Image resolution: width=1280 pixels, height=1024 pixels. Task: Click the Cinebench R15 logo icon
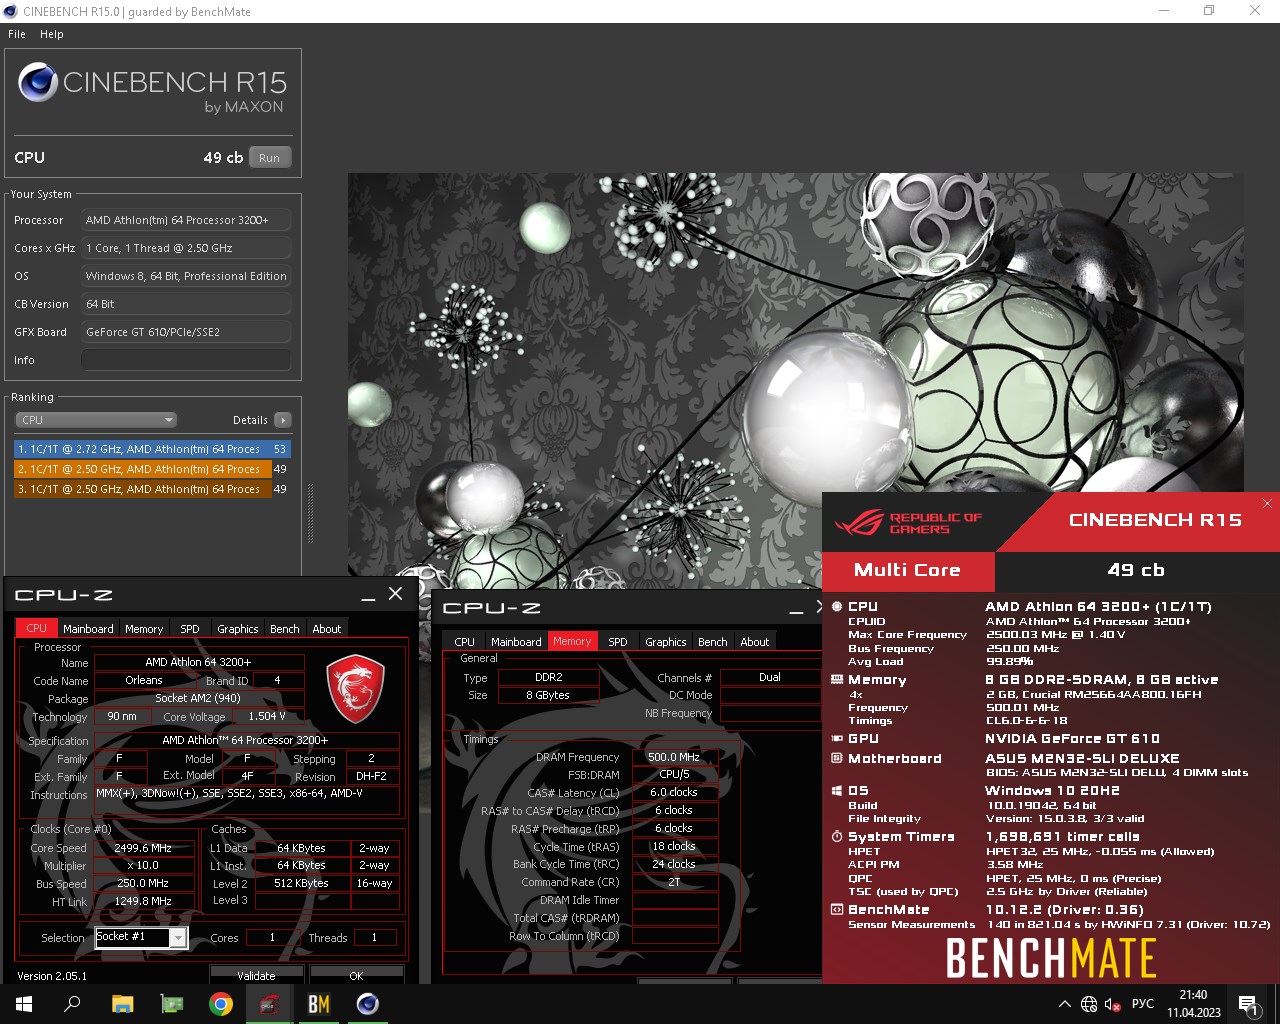tap(37, 82)
